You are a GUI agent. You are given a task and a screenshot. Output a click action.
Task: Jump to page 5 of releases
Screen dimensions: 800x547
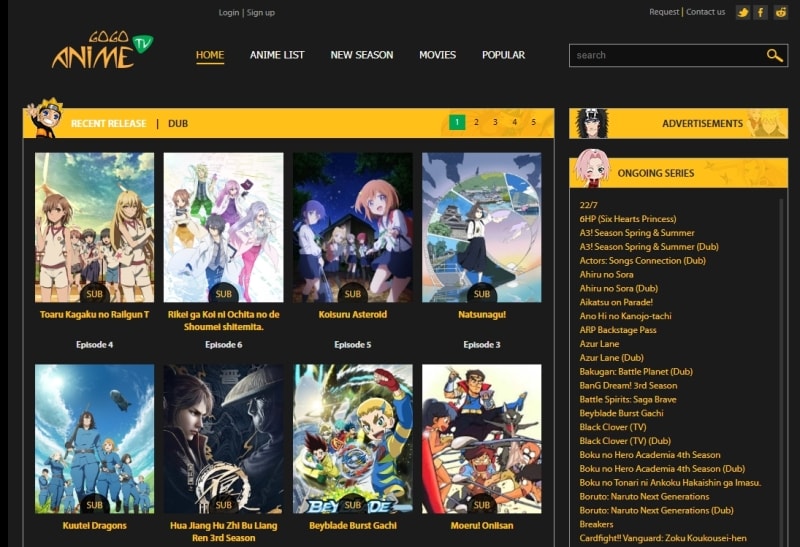(533, 122)
